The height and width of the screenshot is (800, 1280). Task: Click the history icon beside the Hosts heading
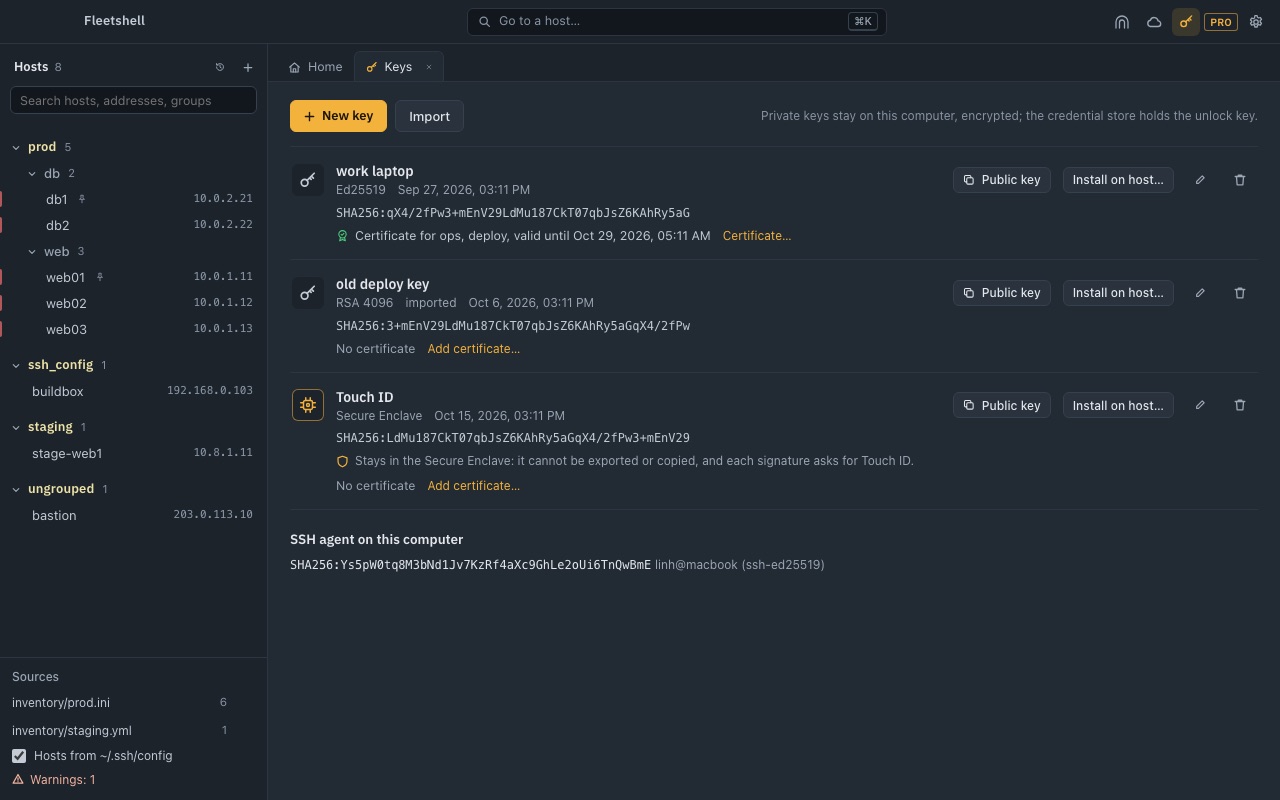coord(220,67)
